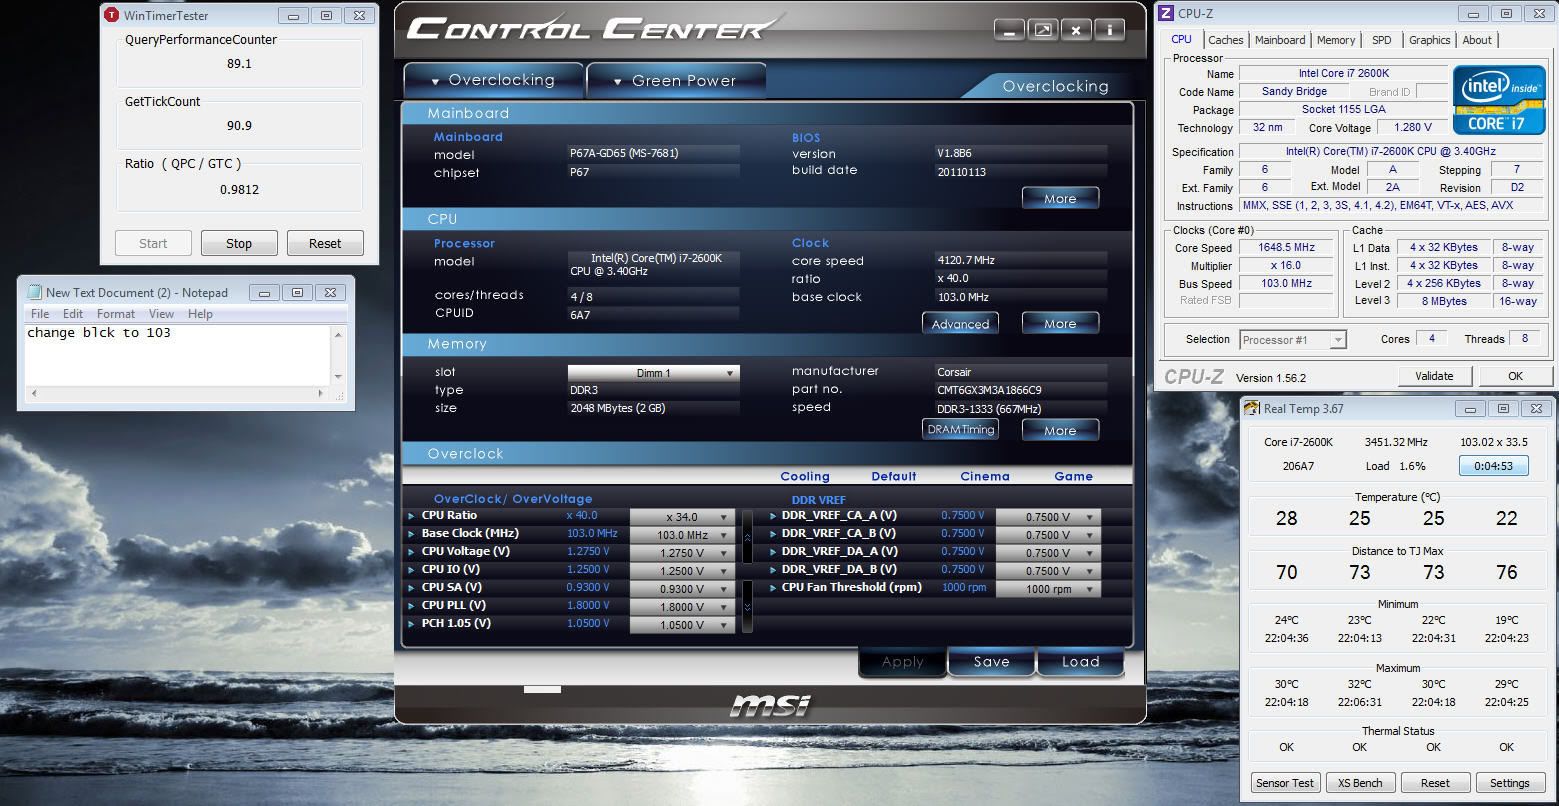Click the Real Temp title bar icon
The image size is (1559, 806).
[1252, 408]
